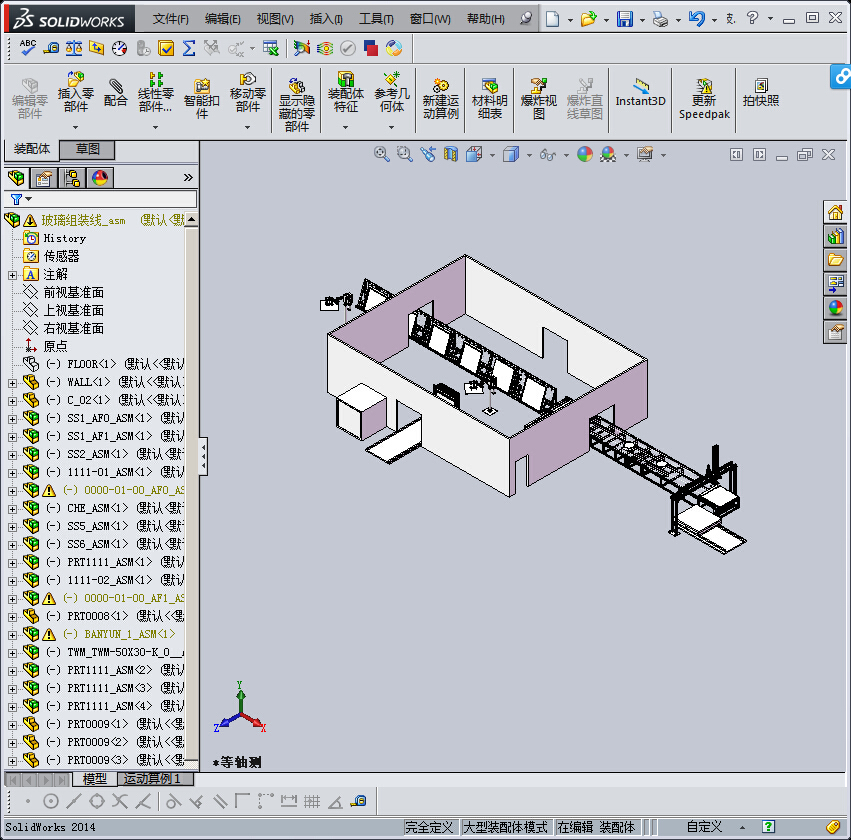Open the Mass Properties scale icon
The height and width of the screenshot is (840, 851).
point(74,48)
